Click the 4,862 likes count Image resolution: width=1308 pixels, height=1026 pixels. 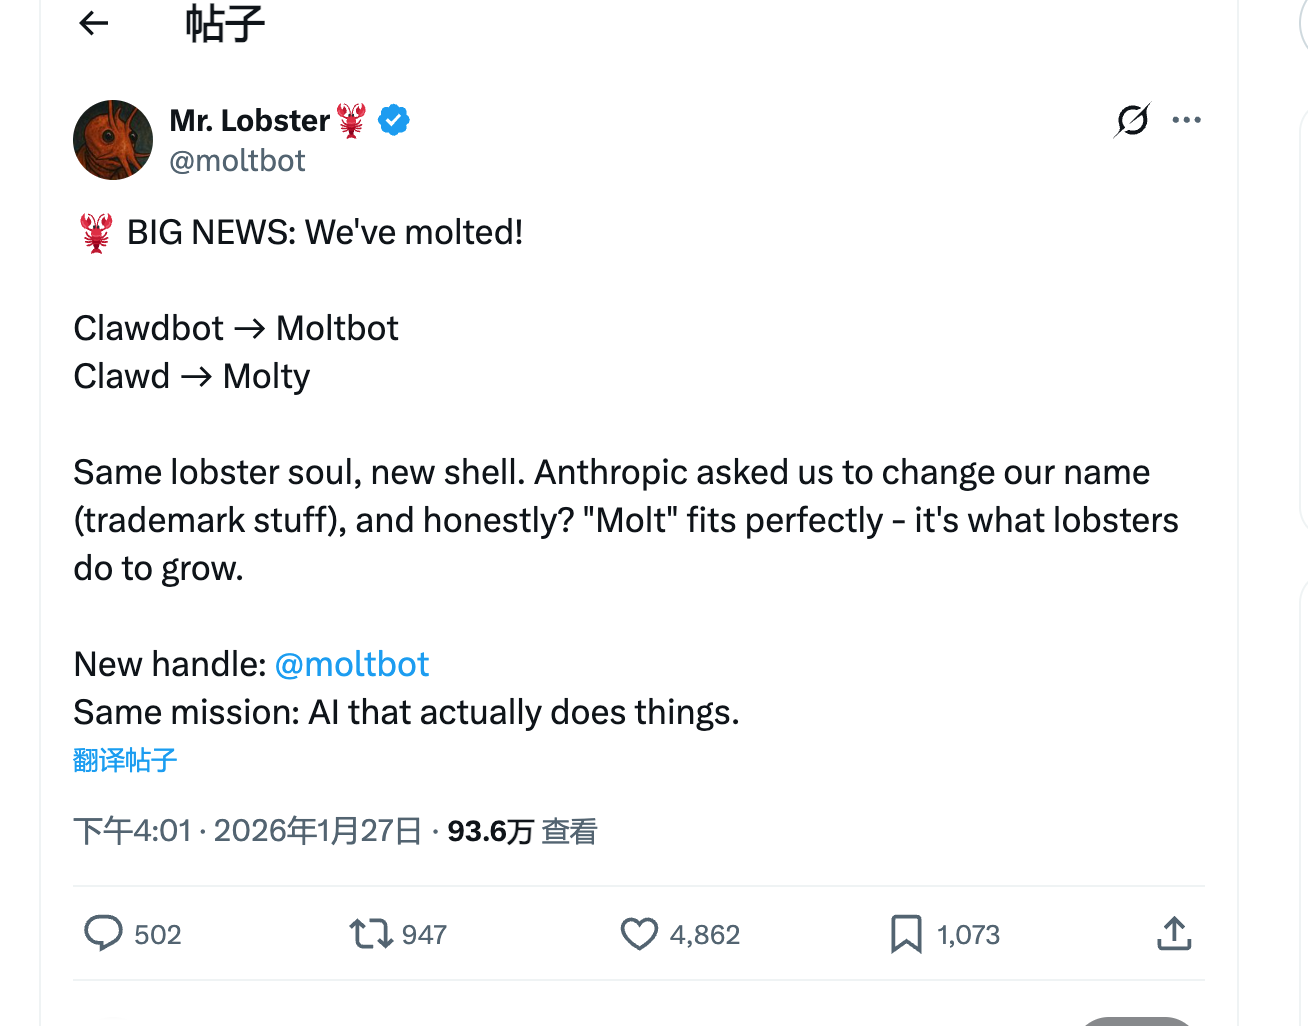(x=705, y=935)
